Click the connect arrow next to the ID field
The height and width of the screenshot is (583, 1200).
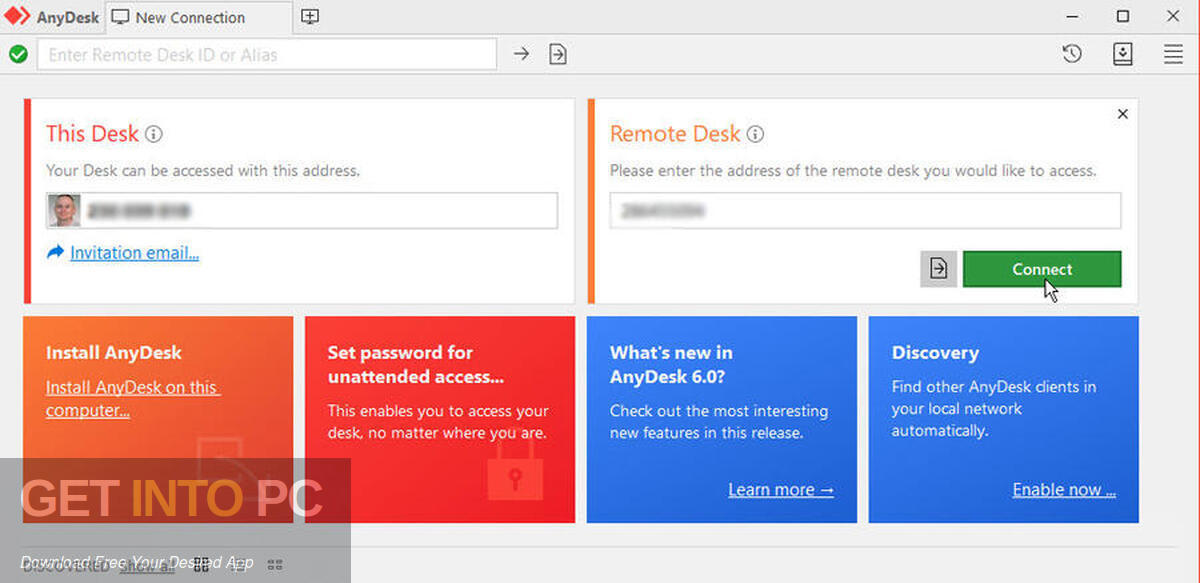[x=521, y=54]
